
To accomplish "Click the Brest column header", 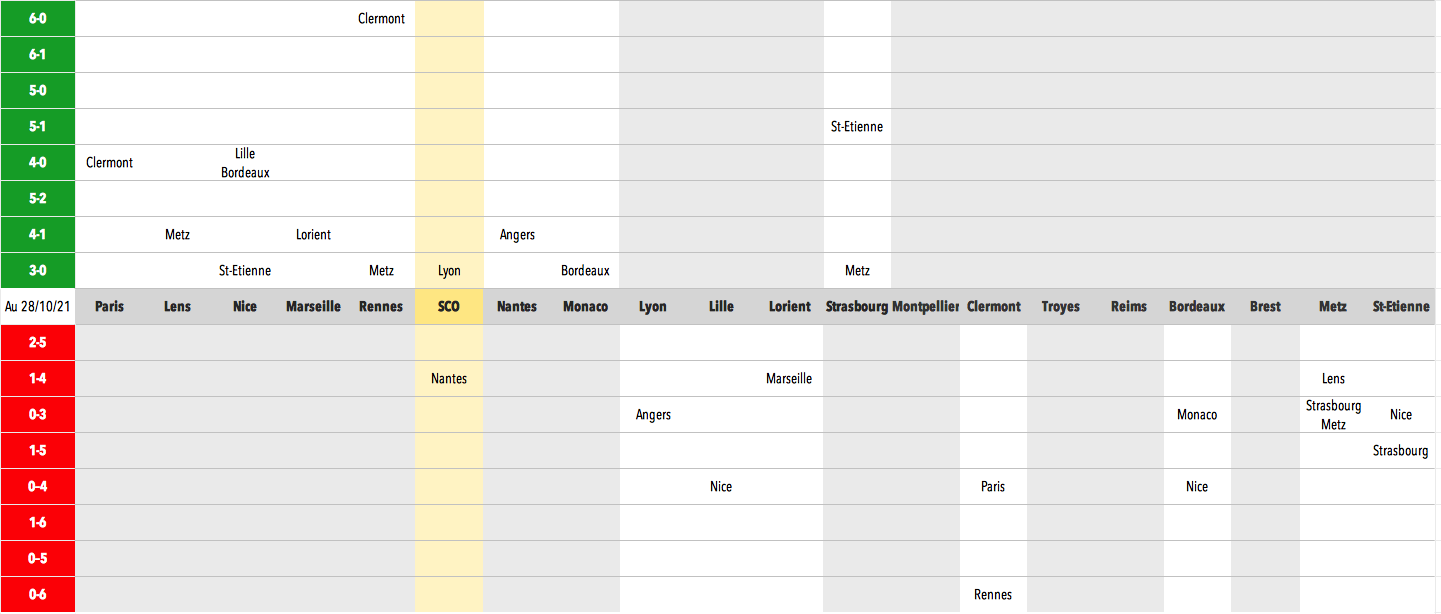I will point(1265,307).
